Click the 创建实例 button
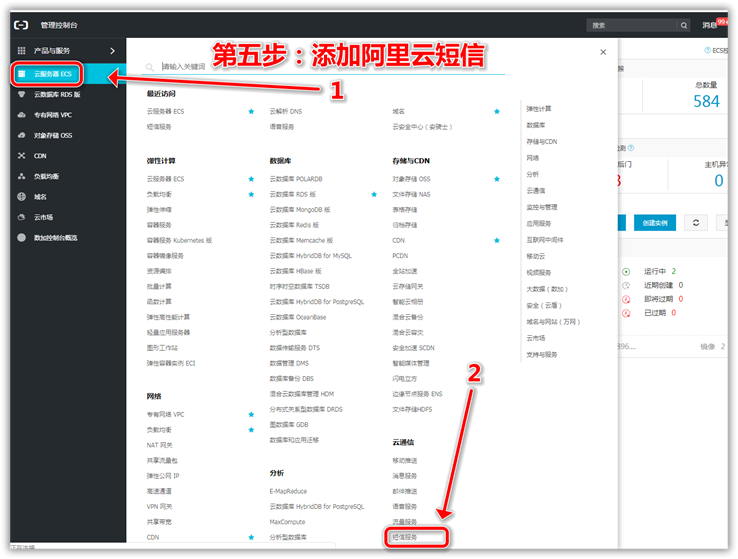 655,223
